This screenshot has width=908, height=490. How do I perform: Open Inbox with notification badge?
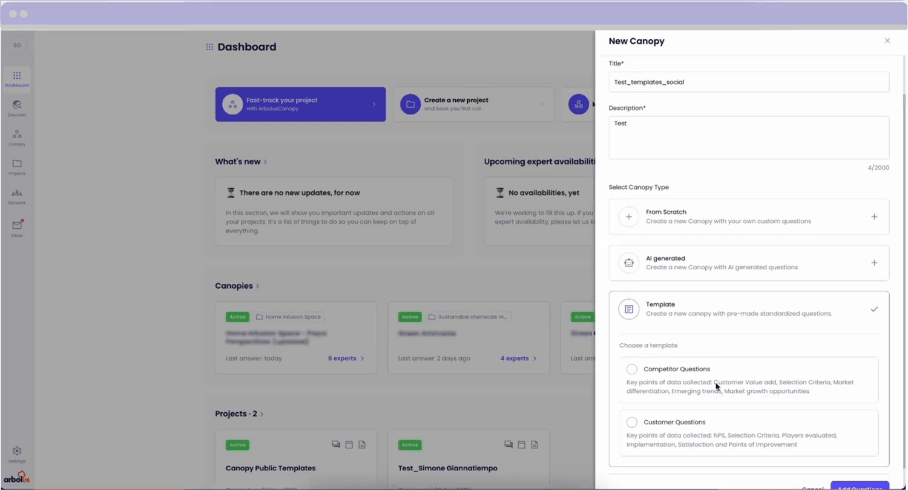point(17,227)
